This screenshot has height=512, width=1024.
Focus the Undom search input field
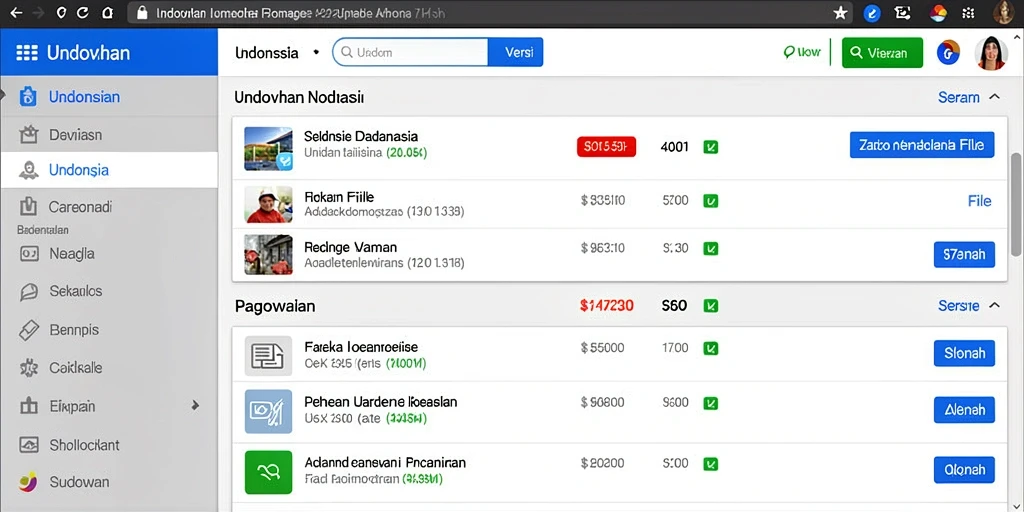411,52
